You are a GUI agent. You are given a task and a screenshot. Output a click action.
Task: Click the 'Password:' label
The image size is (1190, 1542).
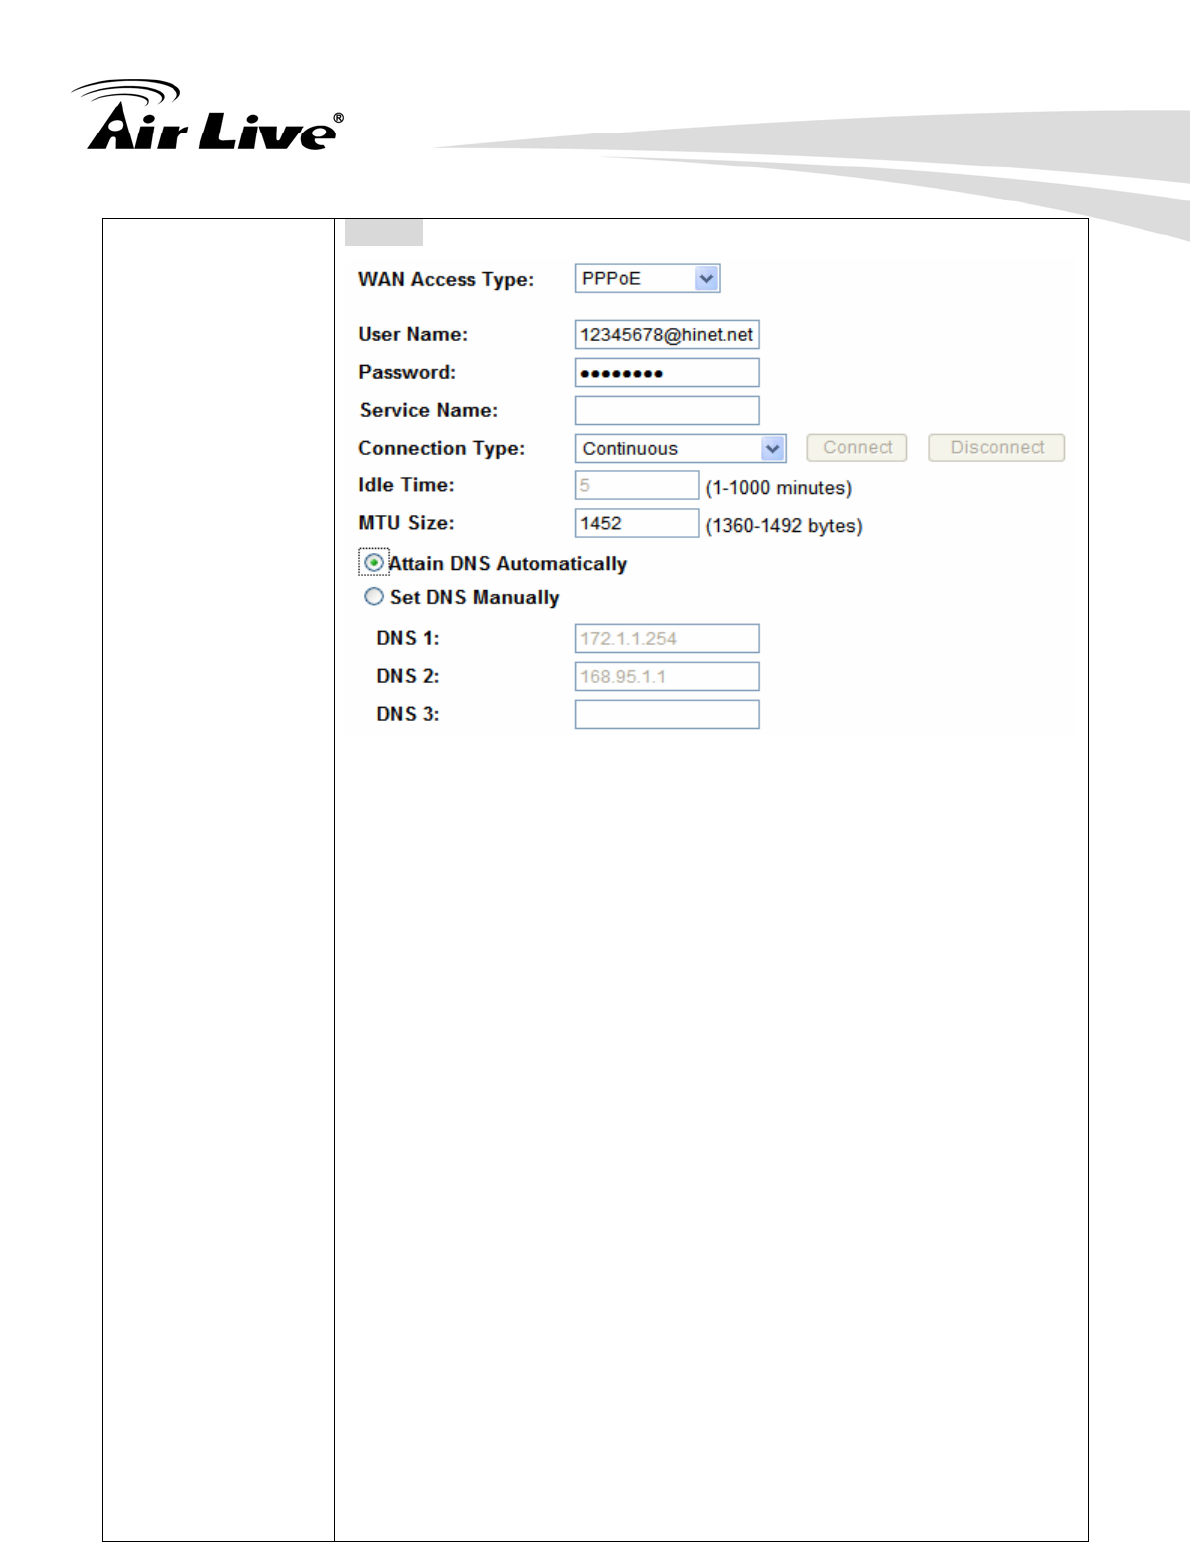(407, 373)
